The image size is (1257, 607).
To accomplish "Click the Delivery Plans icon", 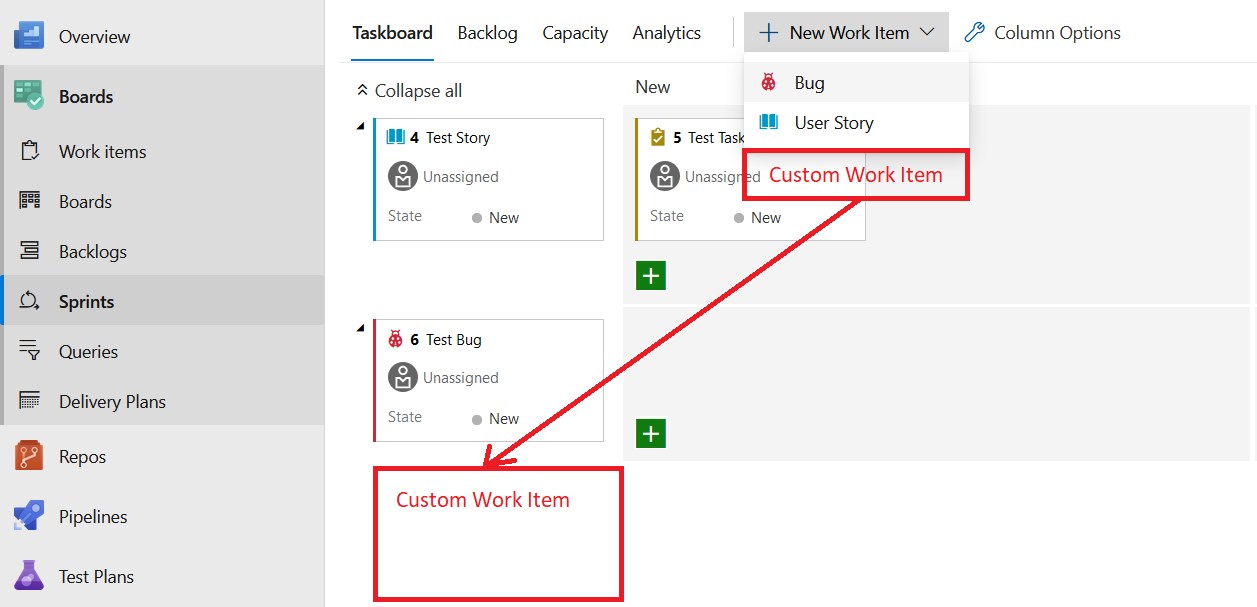I will coord(30,400).
